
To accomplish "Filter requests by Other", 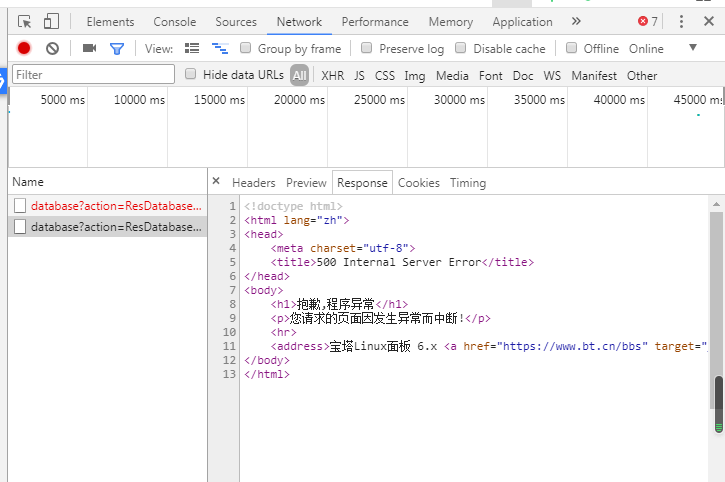I will click(x=642, y=75).
